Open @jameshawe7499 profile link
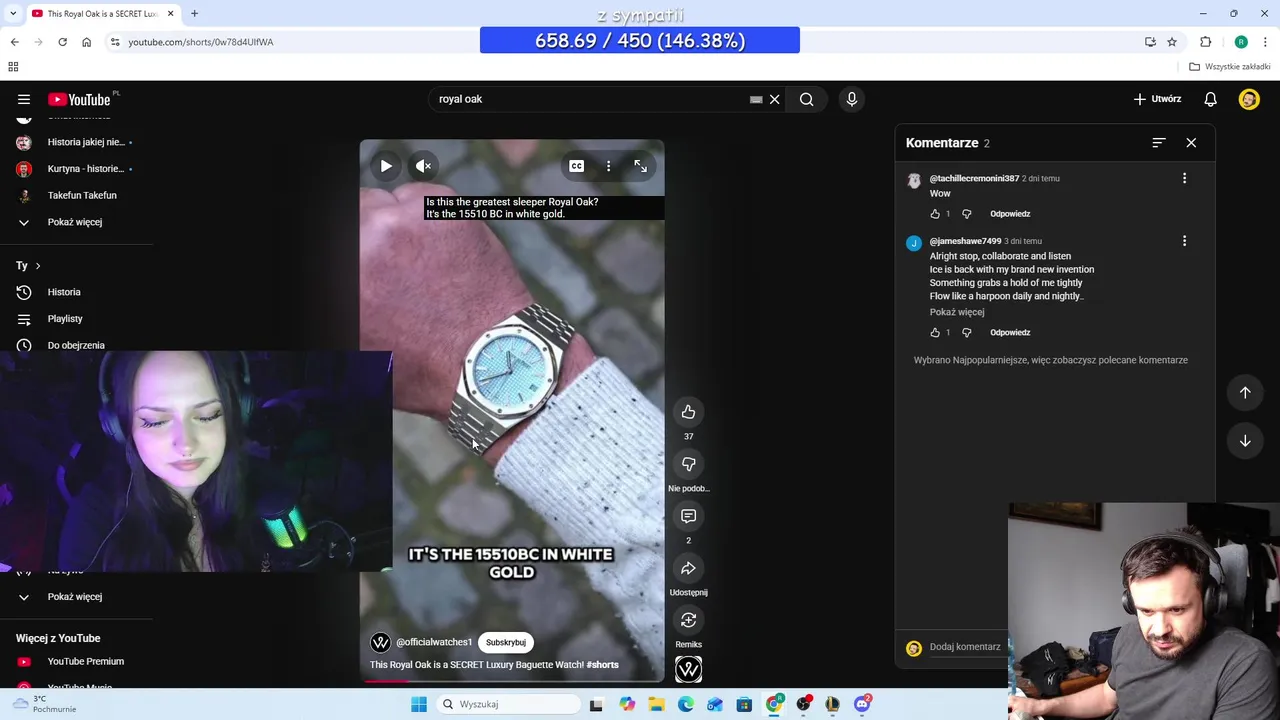The image size is (1280, 720). (965, 241)
